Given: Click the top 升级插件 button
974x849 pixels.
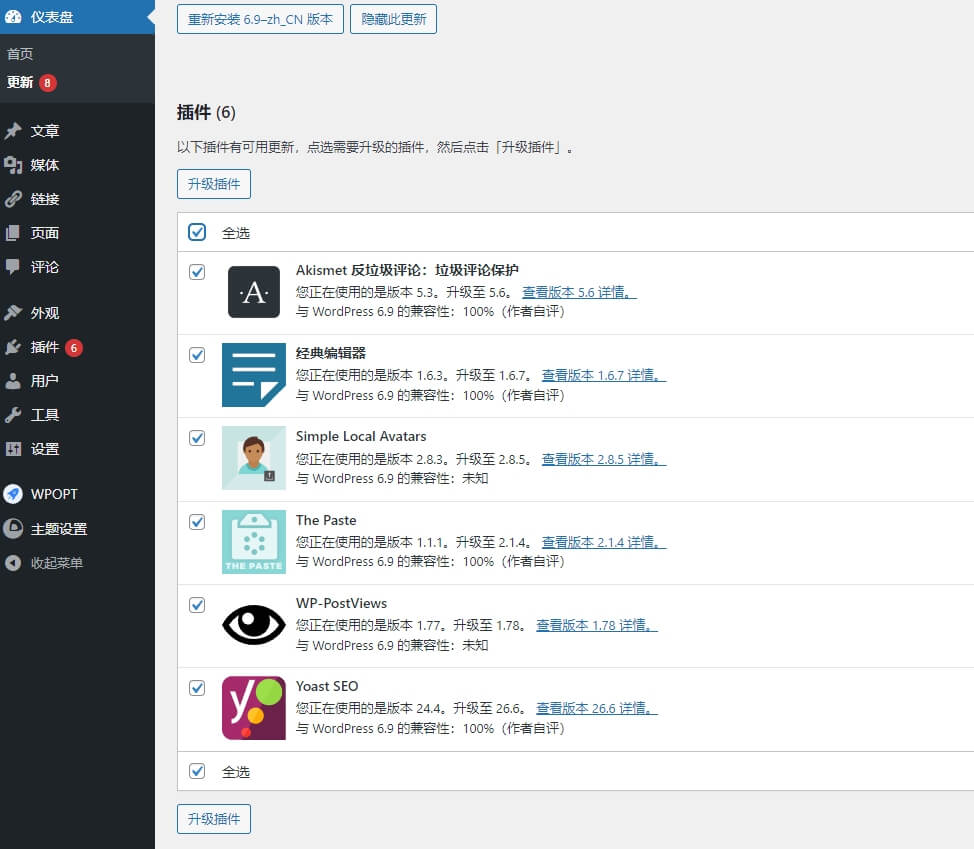Looking at the screenshot, I should click(214, 184).
